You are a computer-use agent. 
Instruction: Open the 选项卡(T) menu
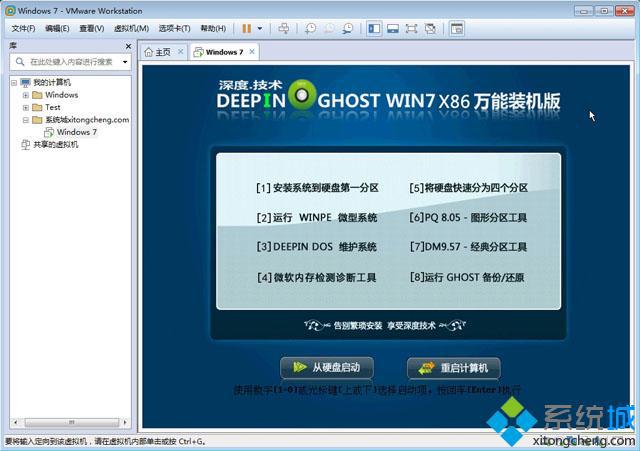(174, 29)
